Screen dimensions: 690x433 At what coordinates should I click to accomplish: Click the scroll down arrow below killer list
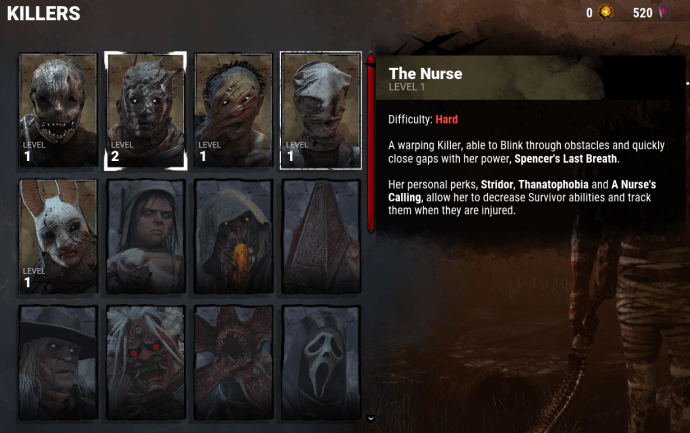[x=371, y=418]
